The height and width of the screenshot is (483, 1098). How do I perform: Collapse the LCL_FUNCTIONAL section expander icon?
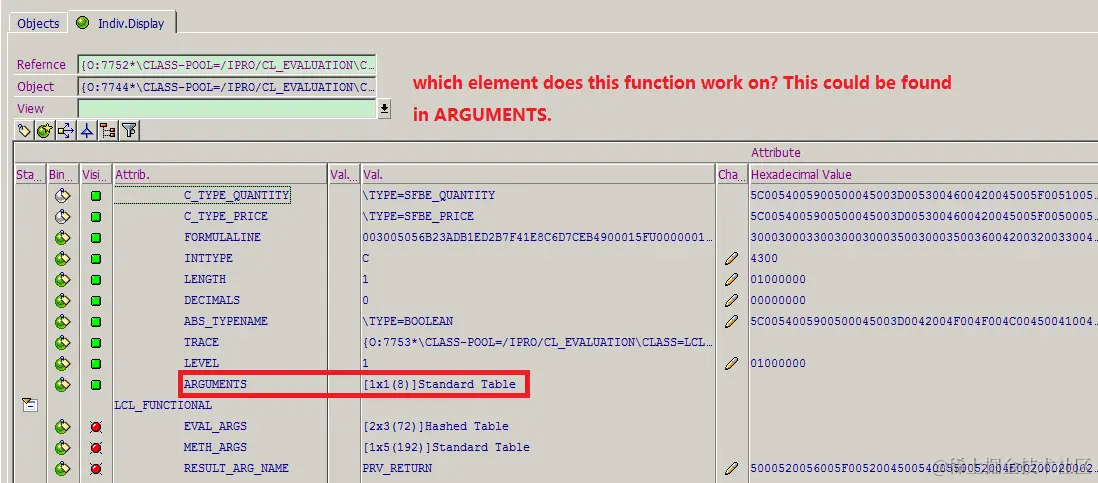(x=29, y=404)
